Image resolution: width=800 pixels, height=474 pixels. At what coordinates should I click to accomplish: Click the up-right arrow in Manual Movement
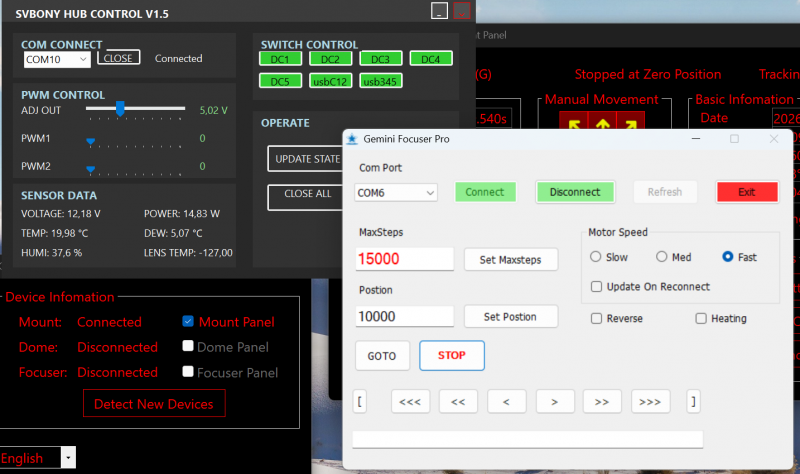coord(631,122)
